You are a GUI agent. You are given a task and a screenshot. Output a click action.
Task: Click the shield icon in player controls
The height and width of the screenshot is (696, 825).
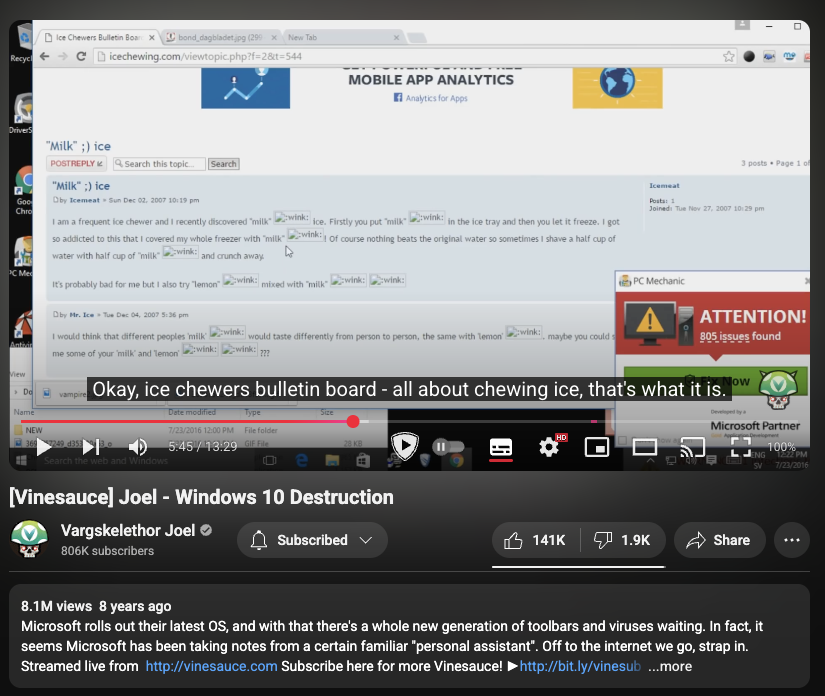point(404,446)
